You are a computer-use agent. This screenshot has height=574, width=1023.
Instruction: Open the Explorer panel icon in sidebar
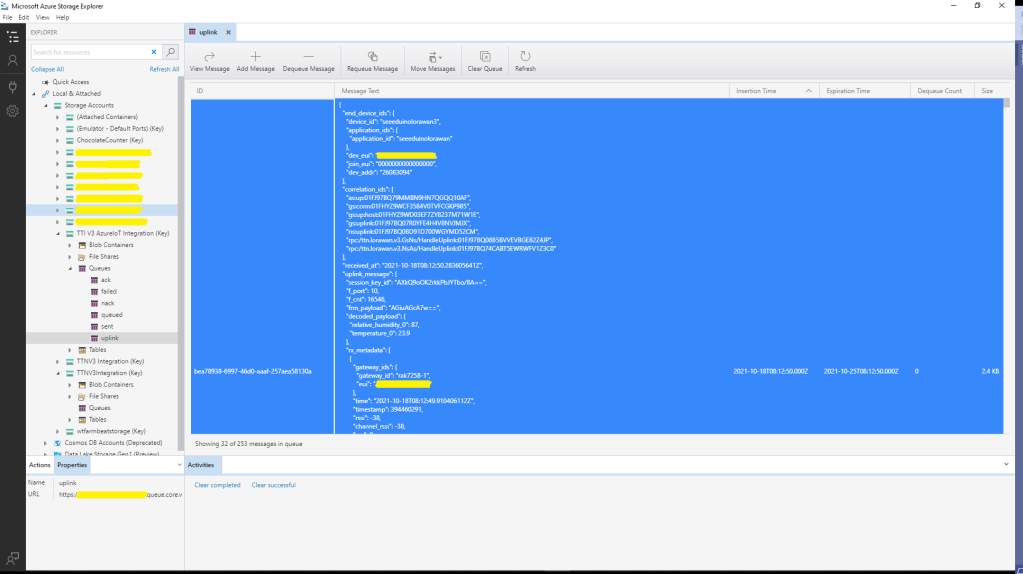pos(12,37)
